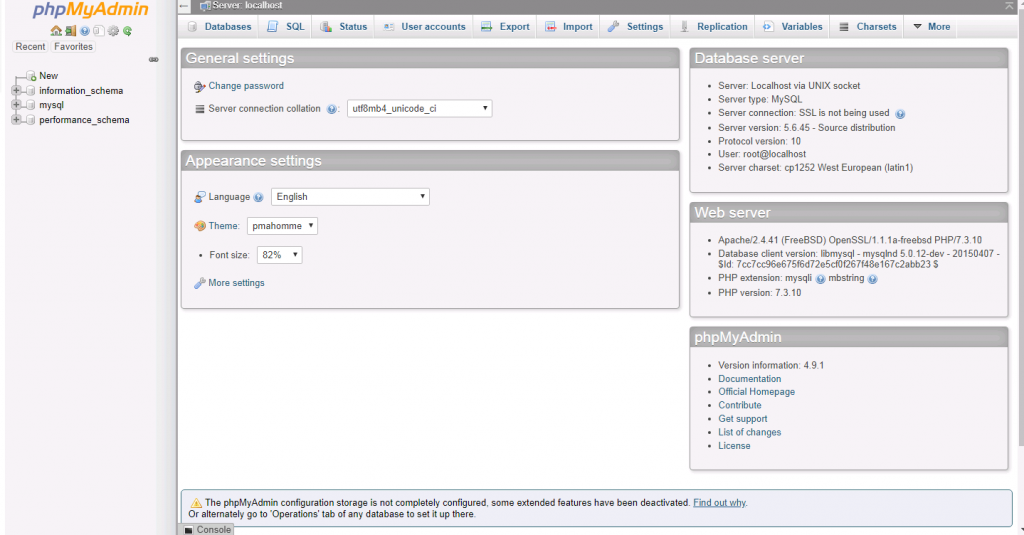Open the Server connection collation dropdown
The image size is (1024, 535).
click(x=419, y=108)
